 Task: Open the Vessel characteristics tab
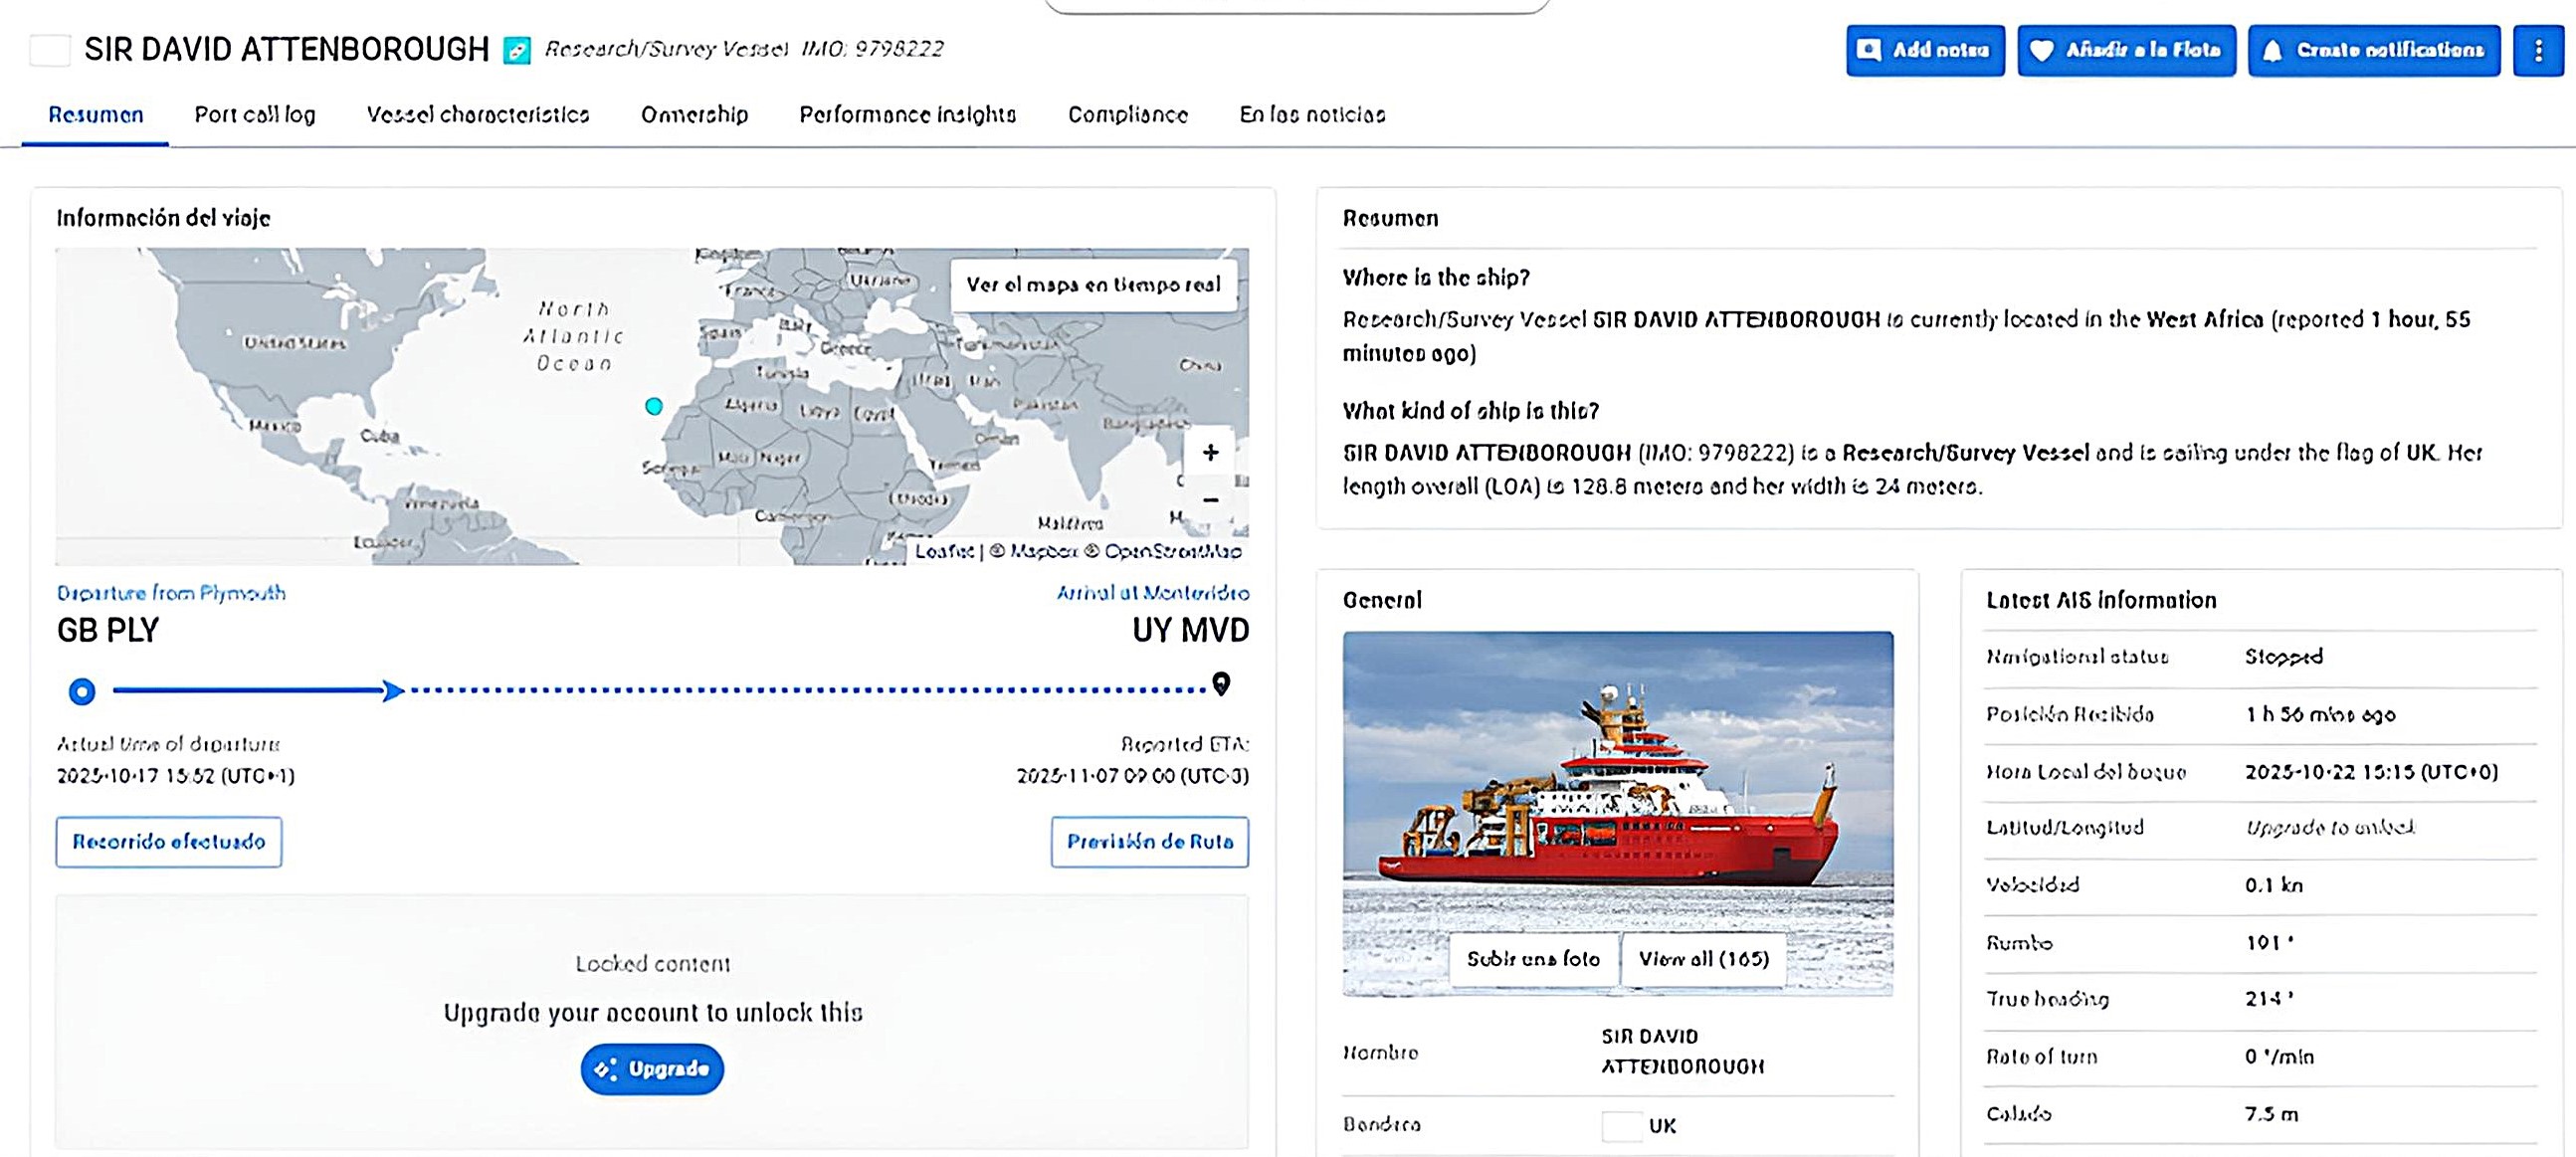478,115
